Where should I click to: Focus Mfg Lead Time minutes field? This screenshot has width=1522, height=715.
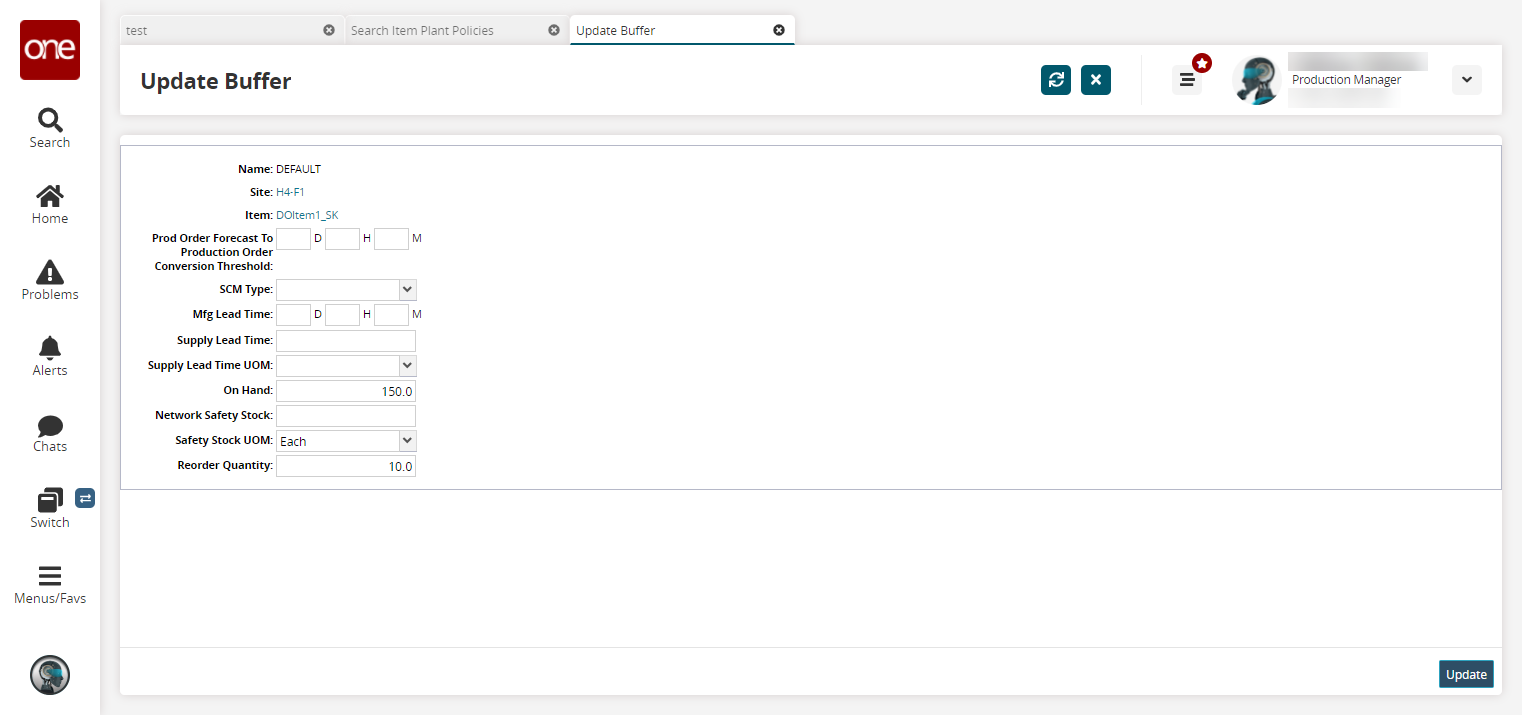point(392,315)
